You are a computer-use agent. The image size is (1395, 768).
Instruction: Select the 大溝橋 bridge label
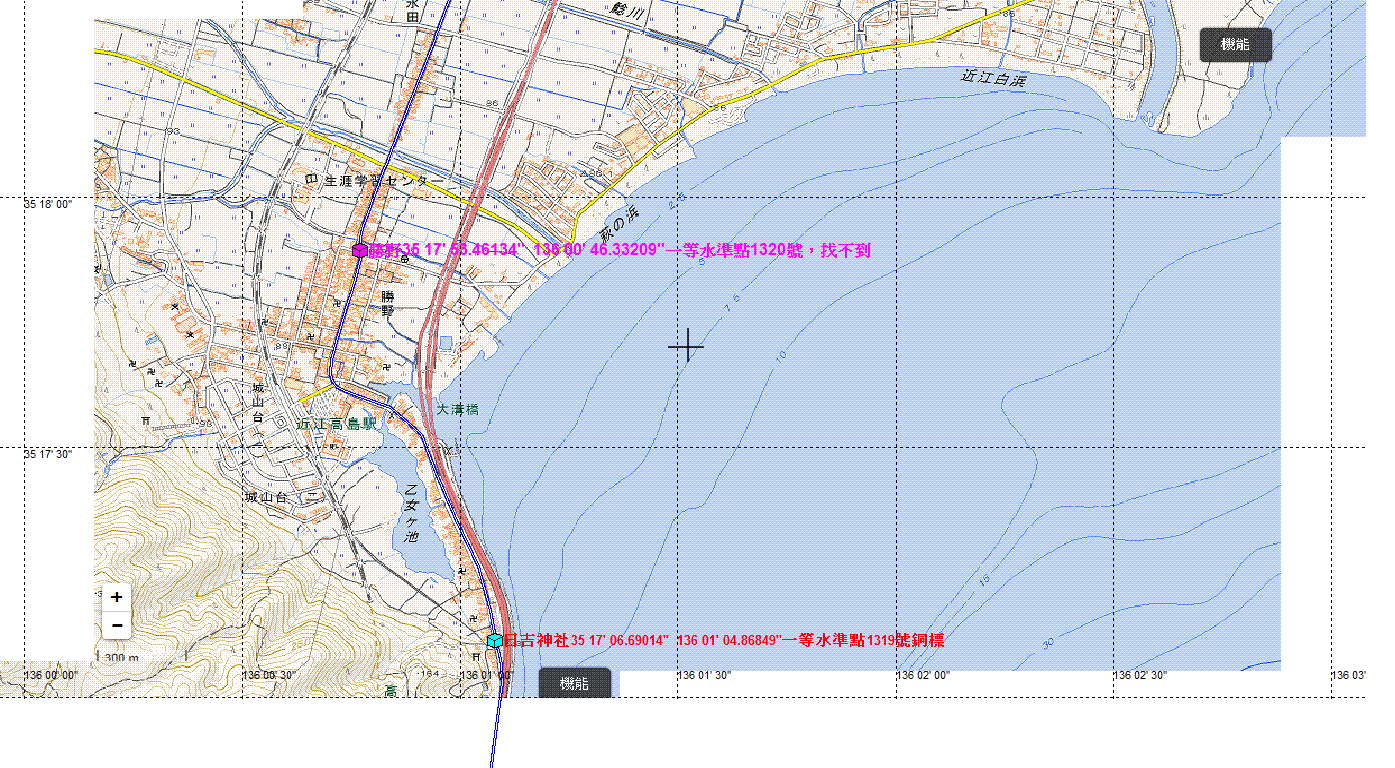[458, 409]
